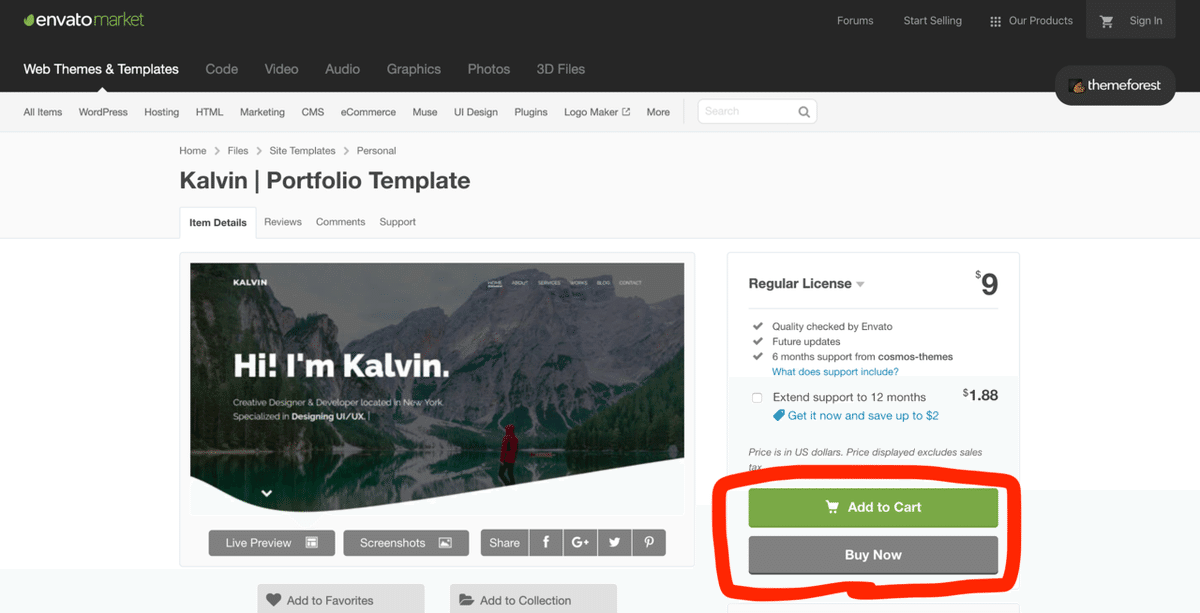This screenshot has height=613, width=1200.
Task: Go to the Graphics section
Action: coord(414,69)
